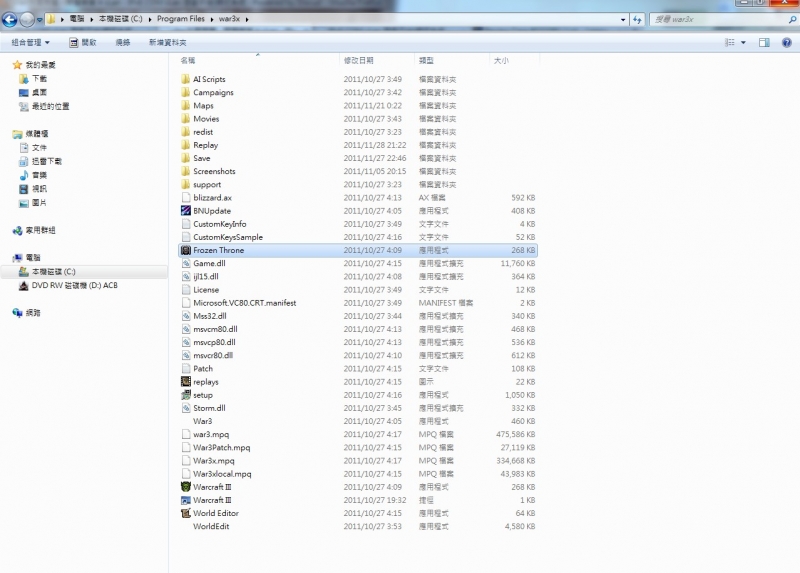The height and width of the screenshot is (573, 800).
Task: Open the view options dropdown arrow
Action: [743, 42]
